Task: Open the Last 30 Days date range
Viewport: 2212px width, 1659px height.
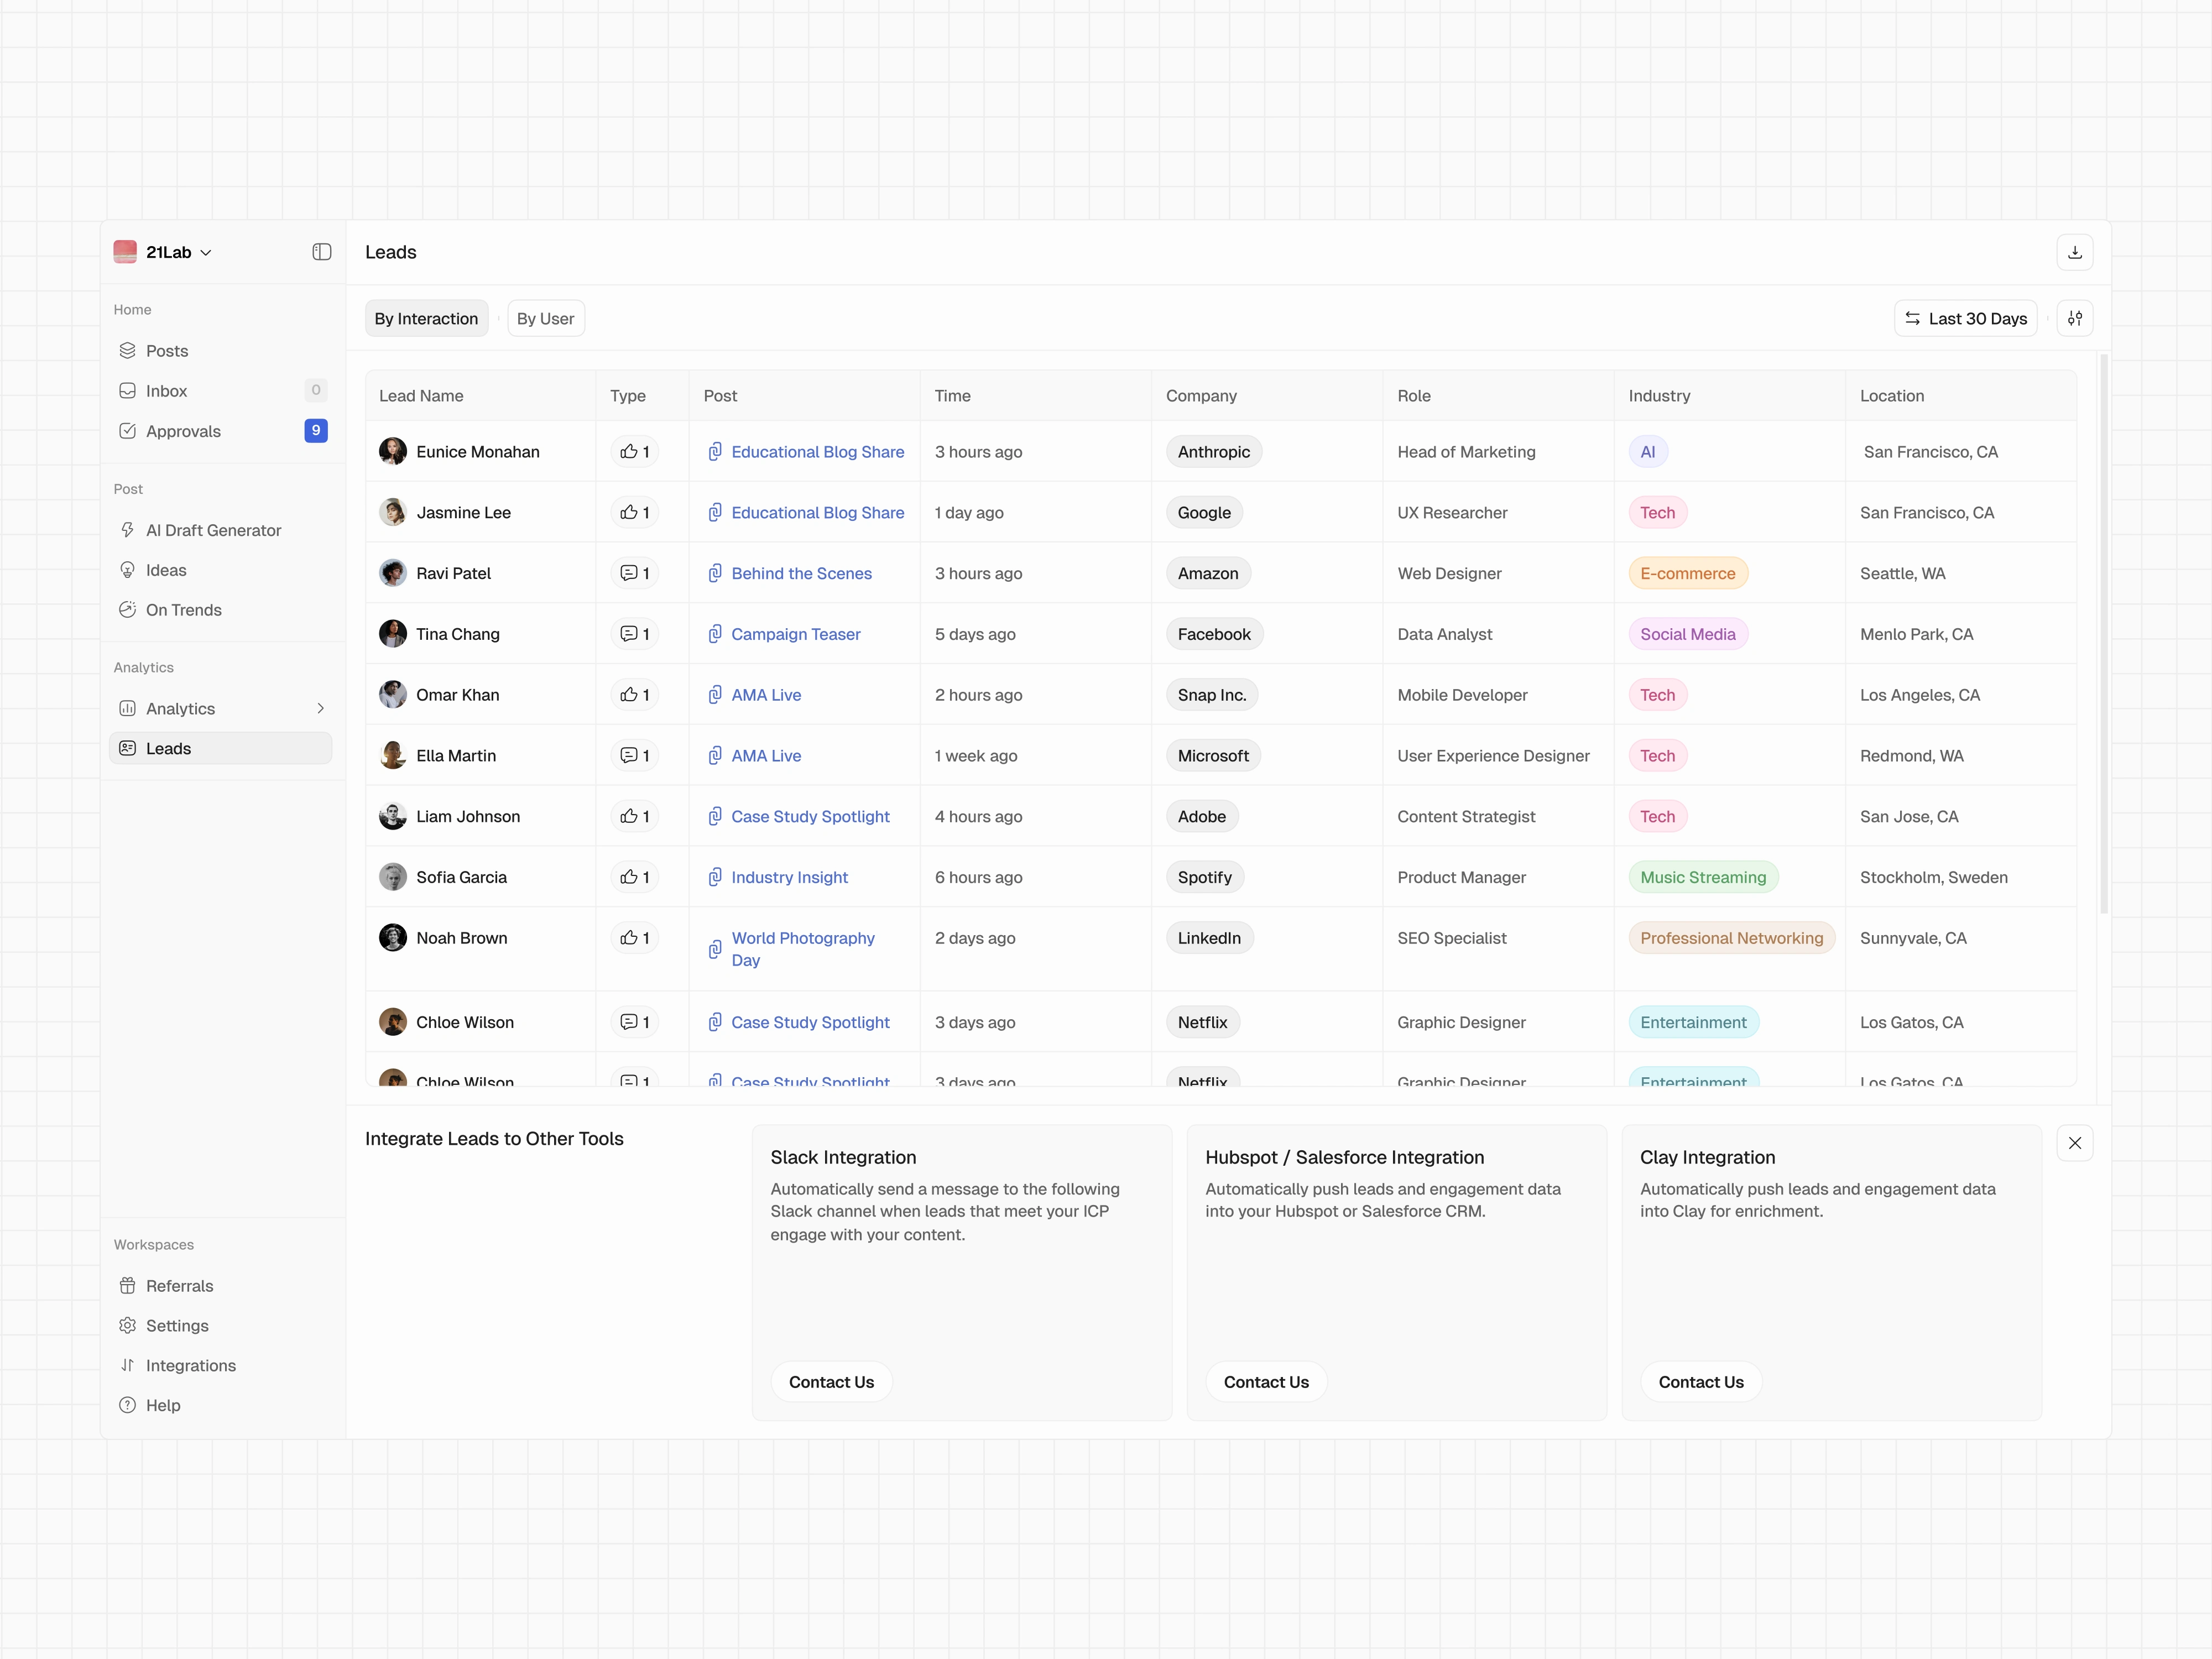Action: pos(1965,318)
